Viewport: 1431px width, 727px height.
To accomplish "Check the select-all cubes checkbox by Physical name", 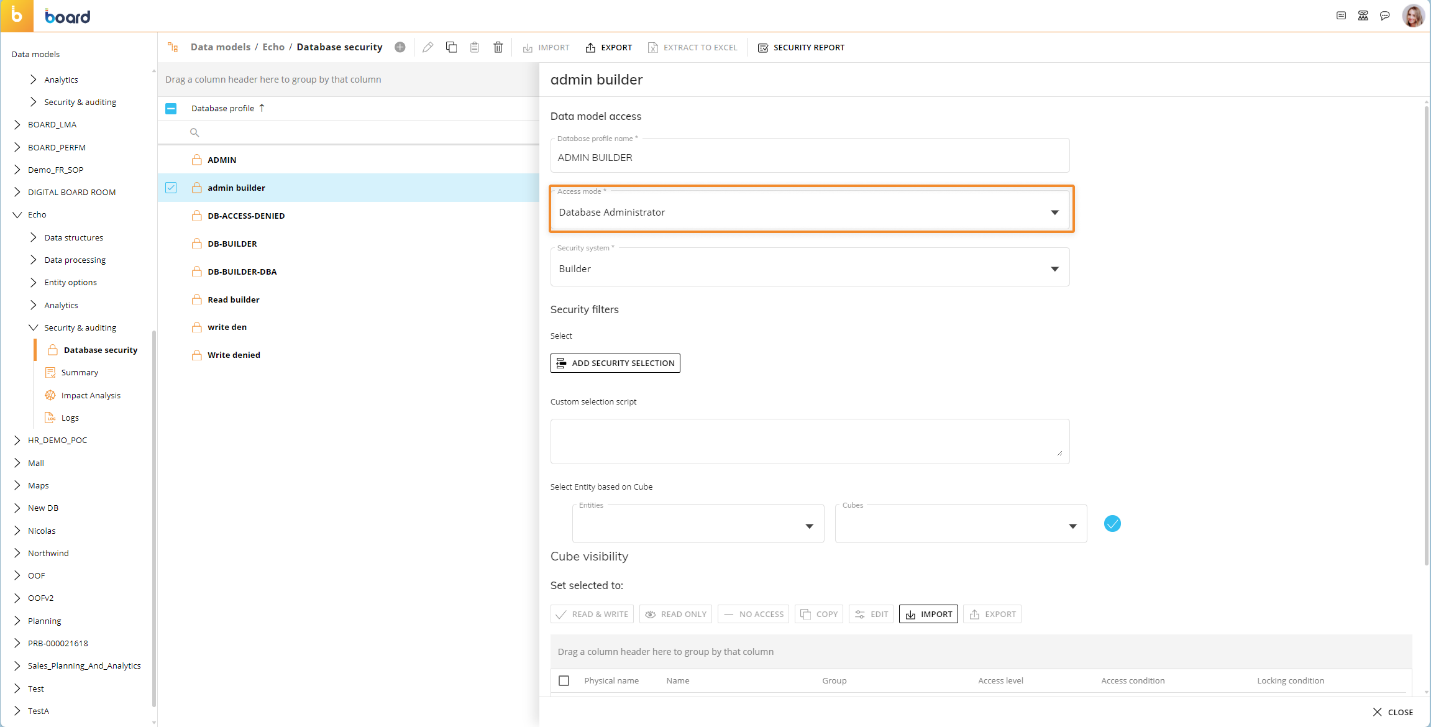I will coord(564,681).
